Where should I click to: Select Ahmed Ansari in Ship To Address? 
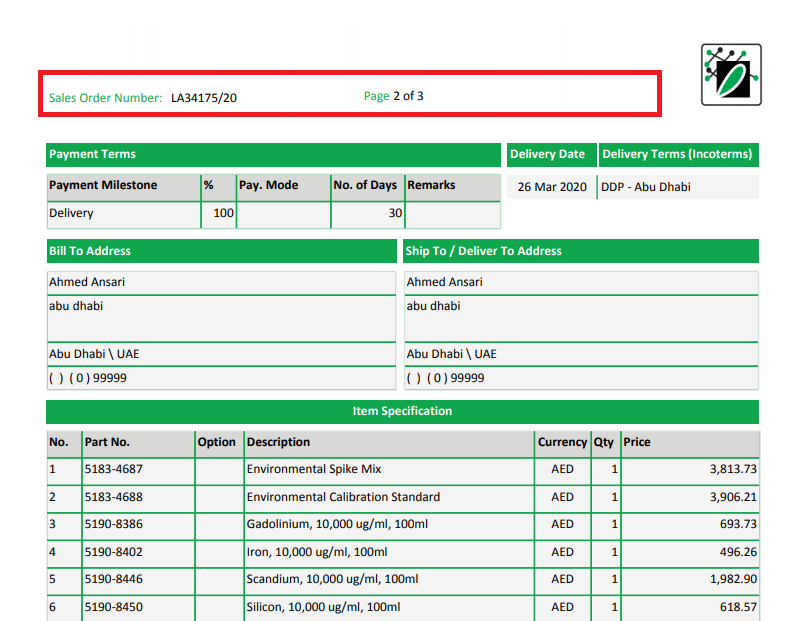(445, 282)
